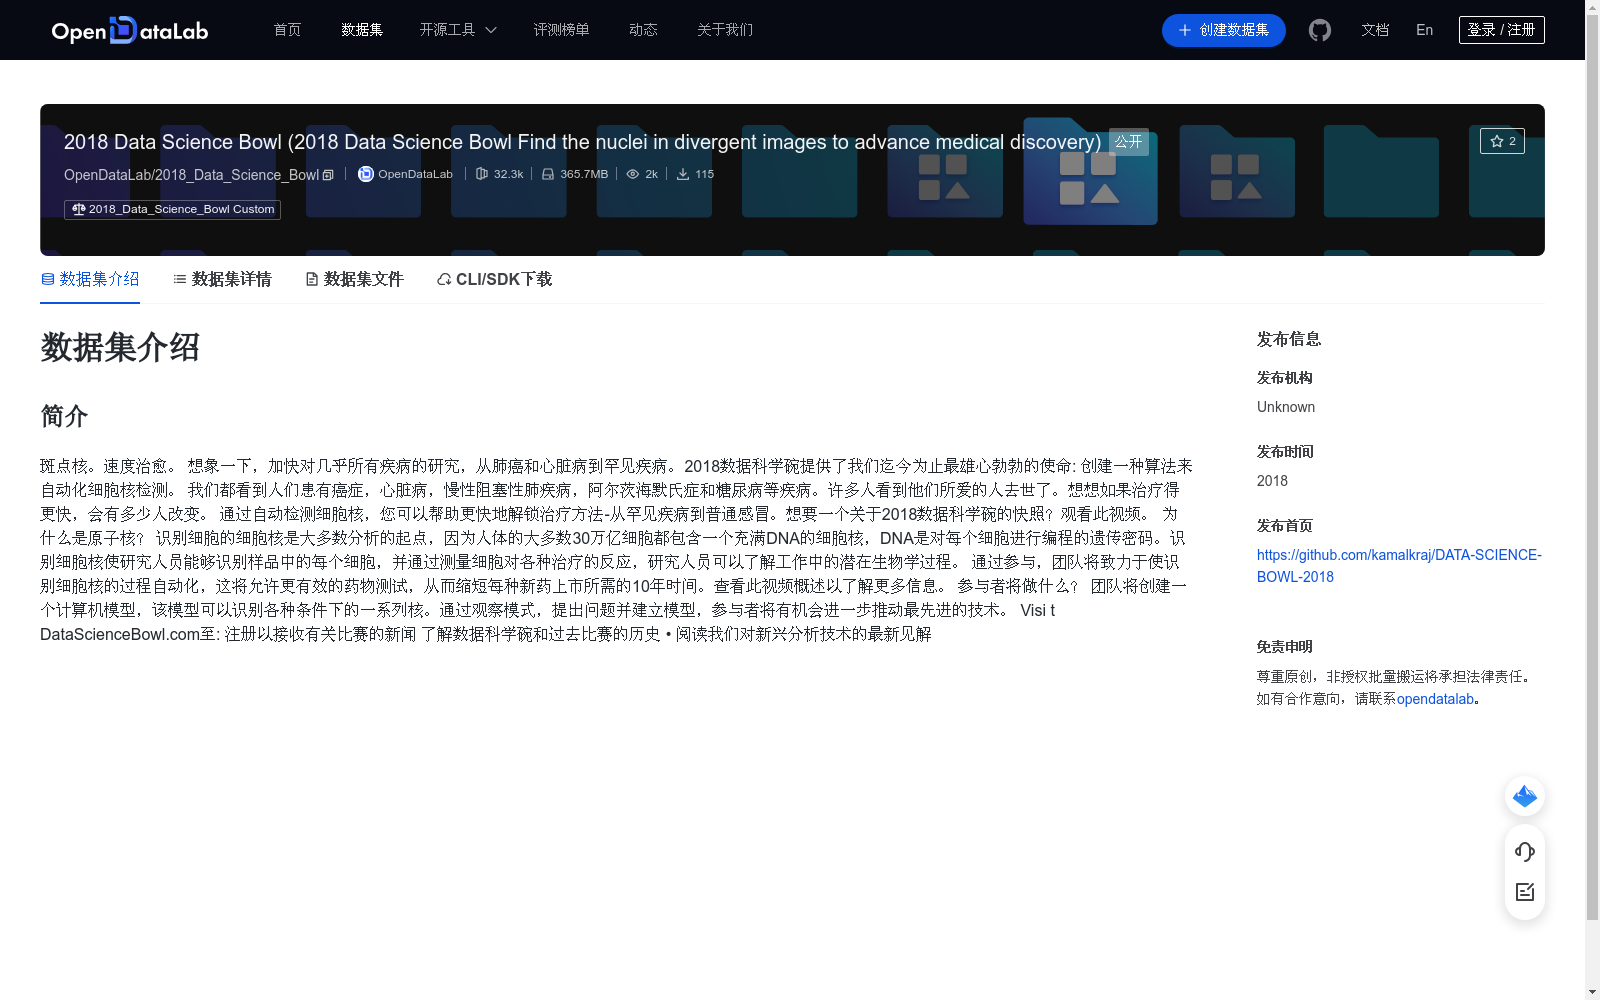Click the plus icon in 创建数据集
1600x1000 pixels.
pos(1185,30)
